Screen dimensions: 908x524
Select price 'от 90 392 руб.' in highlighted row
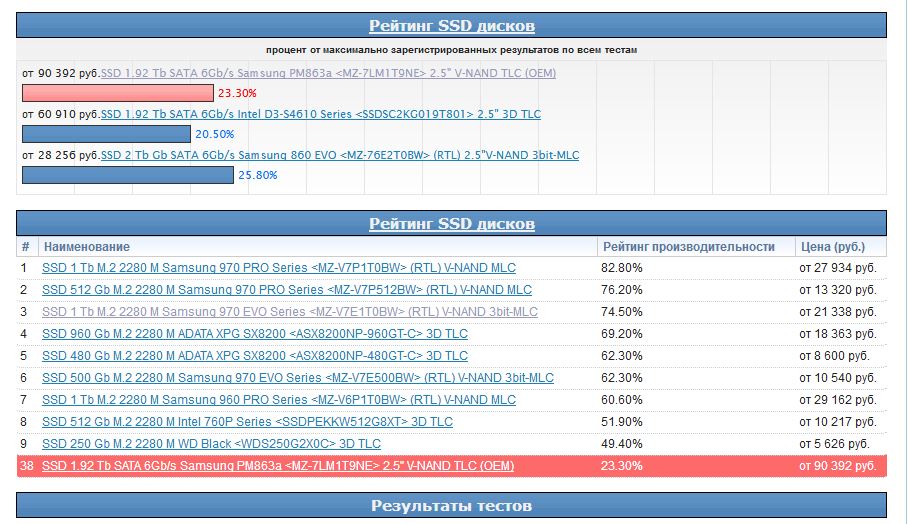(838, 466)
